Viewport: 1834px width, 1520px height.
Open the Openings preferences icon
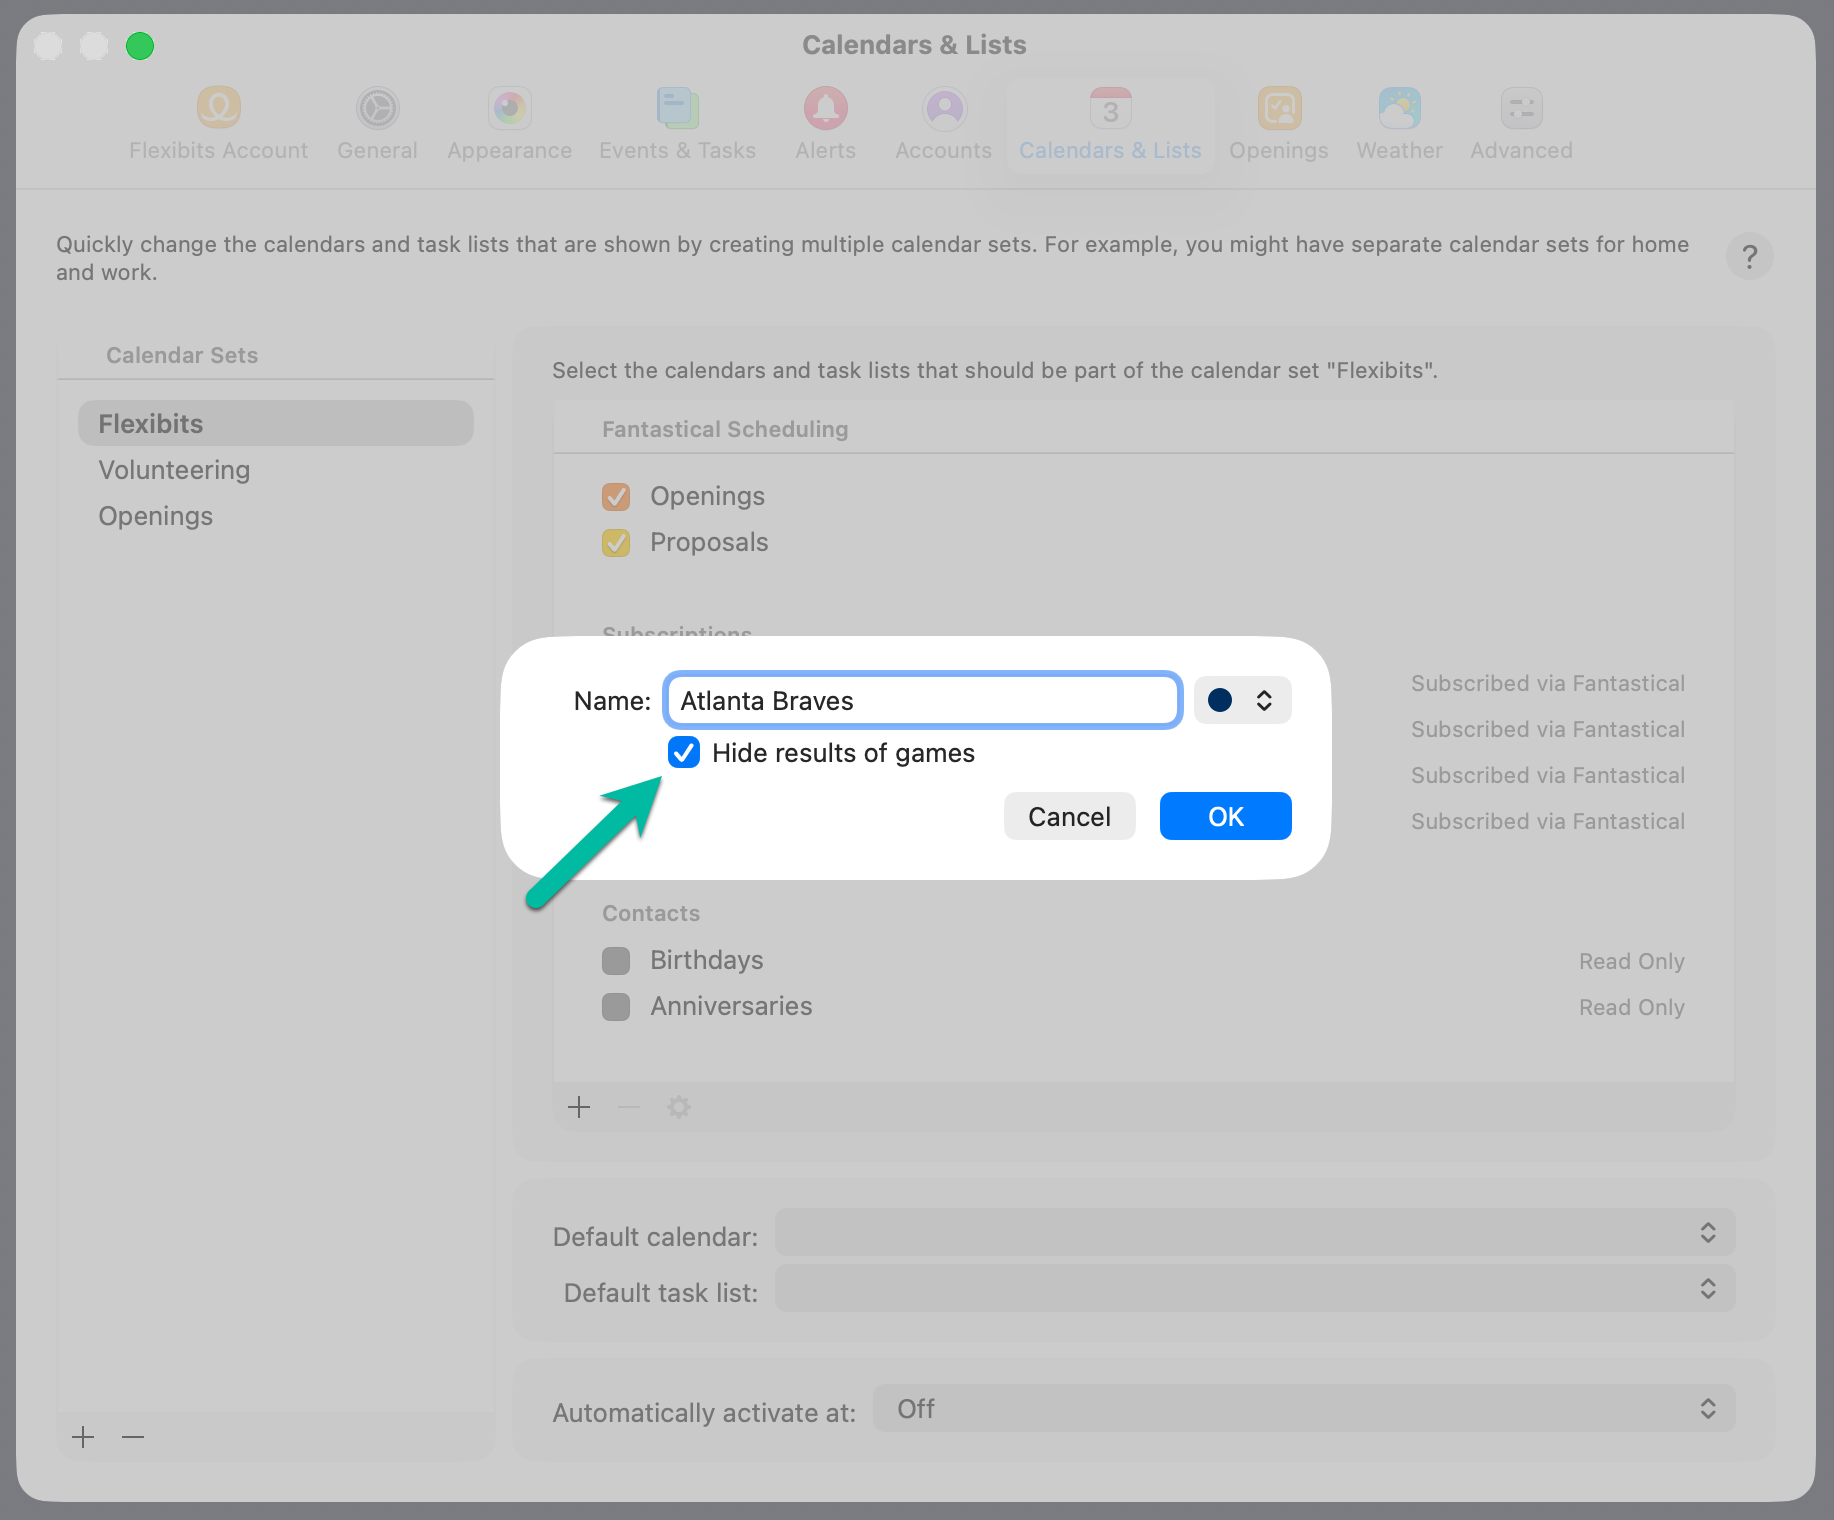coord(1279,108)
